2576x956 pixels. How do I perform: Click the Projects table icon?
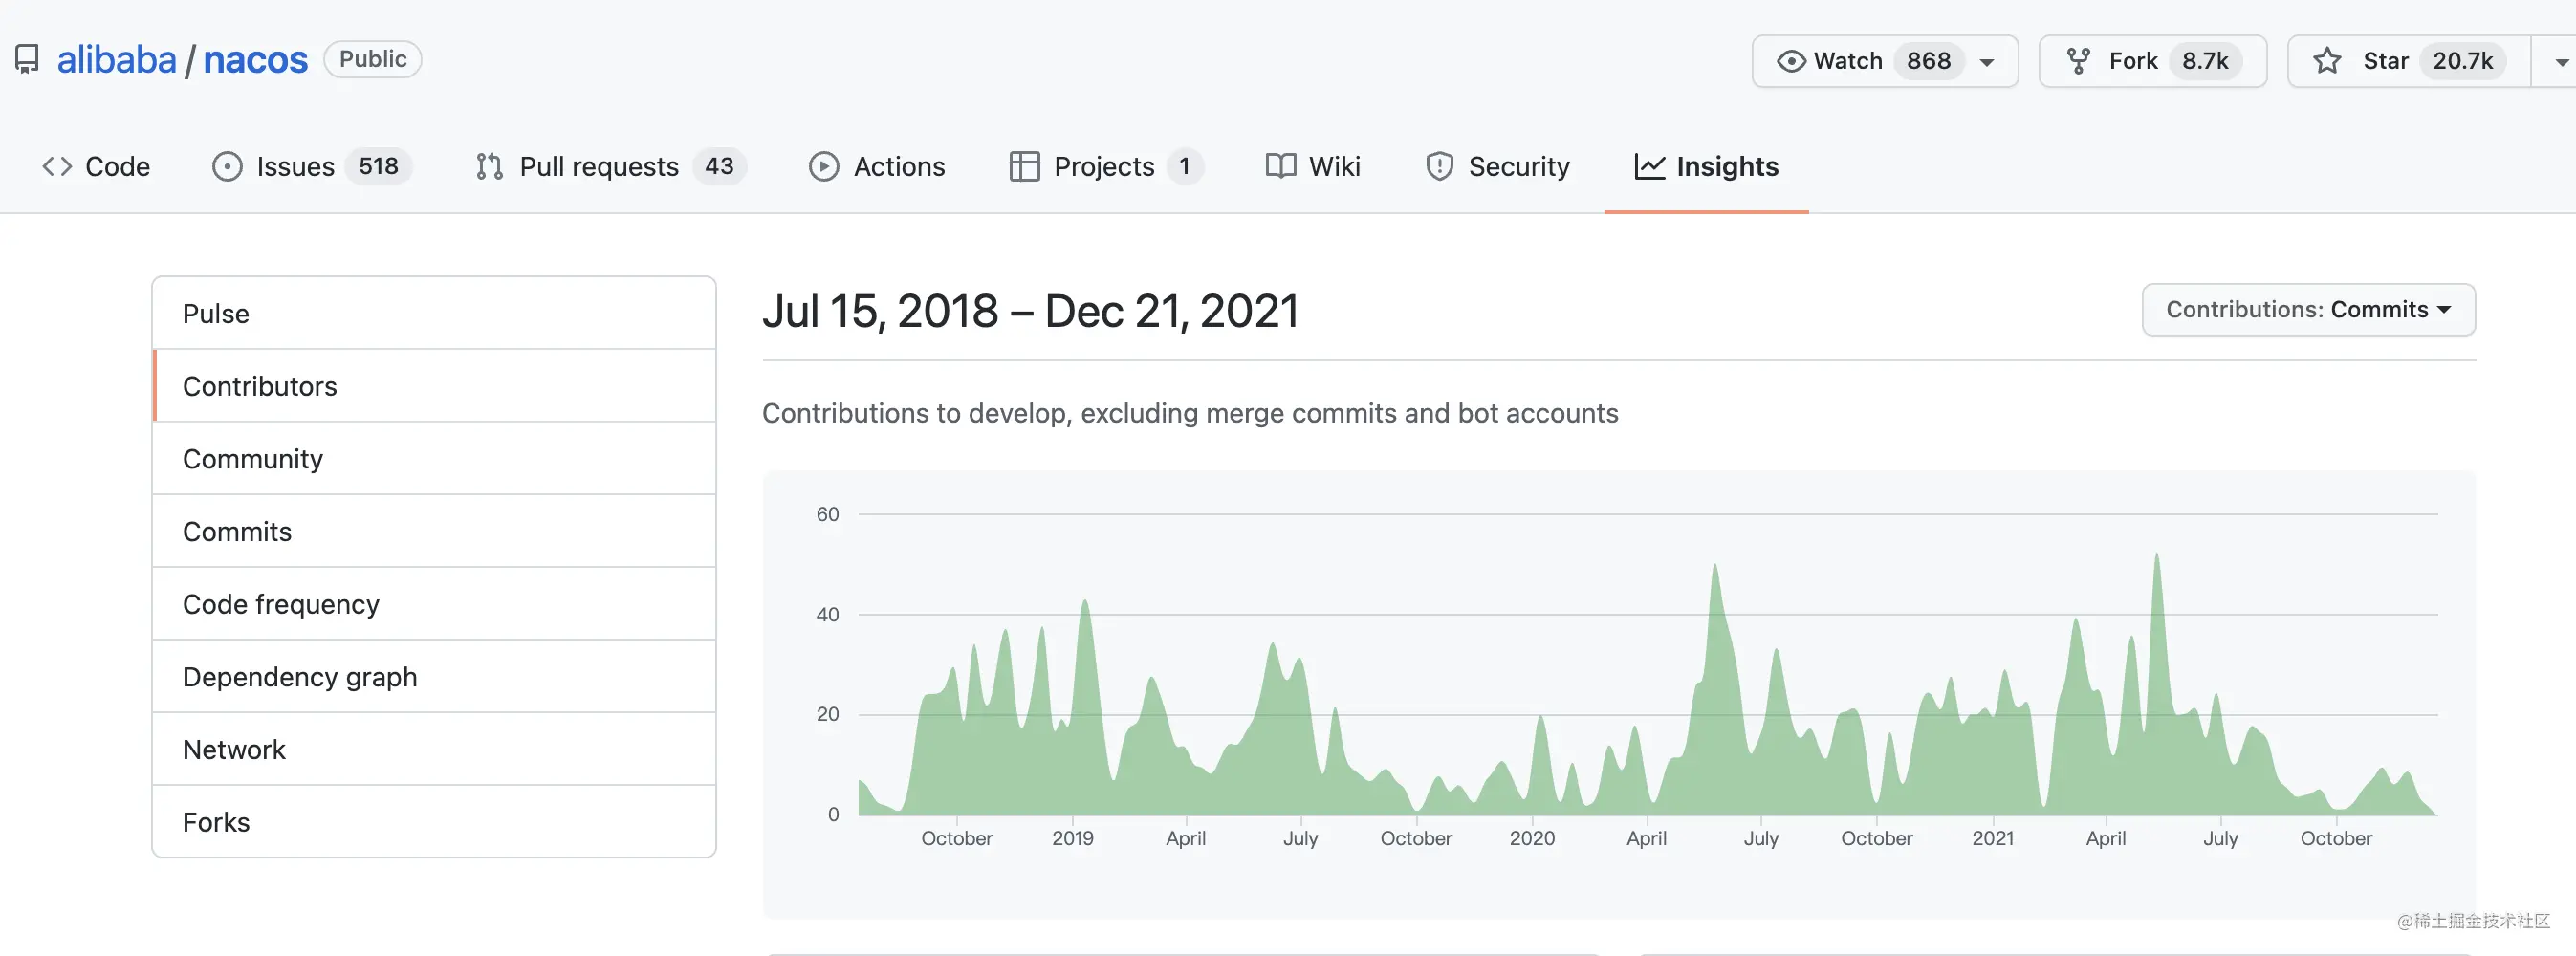(1024, 166)
